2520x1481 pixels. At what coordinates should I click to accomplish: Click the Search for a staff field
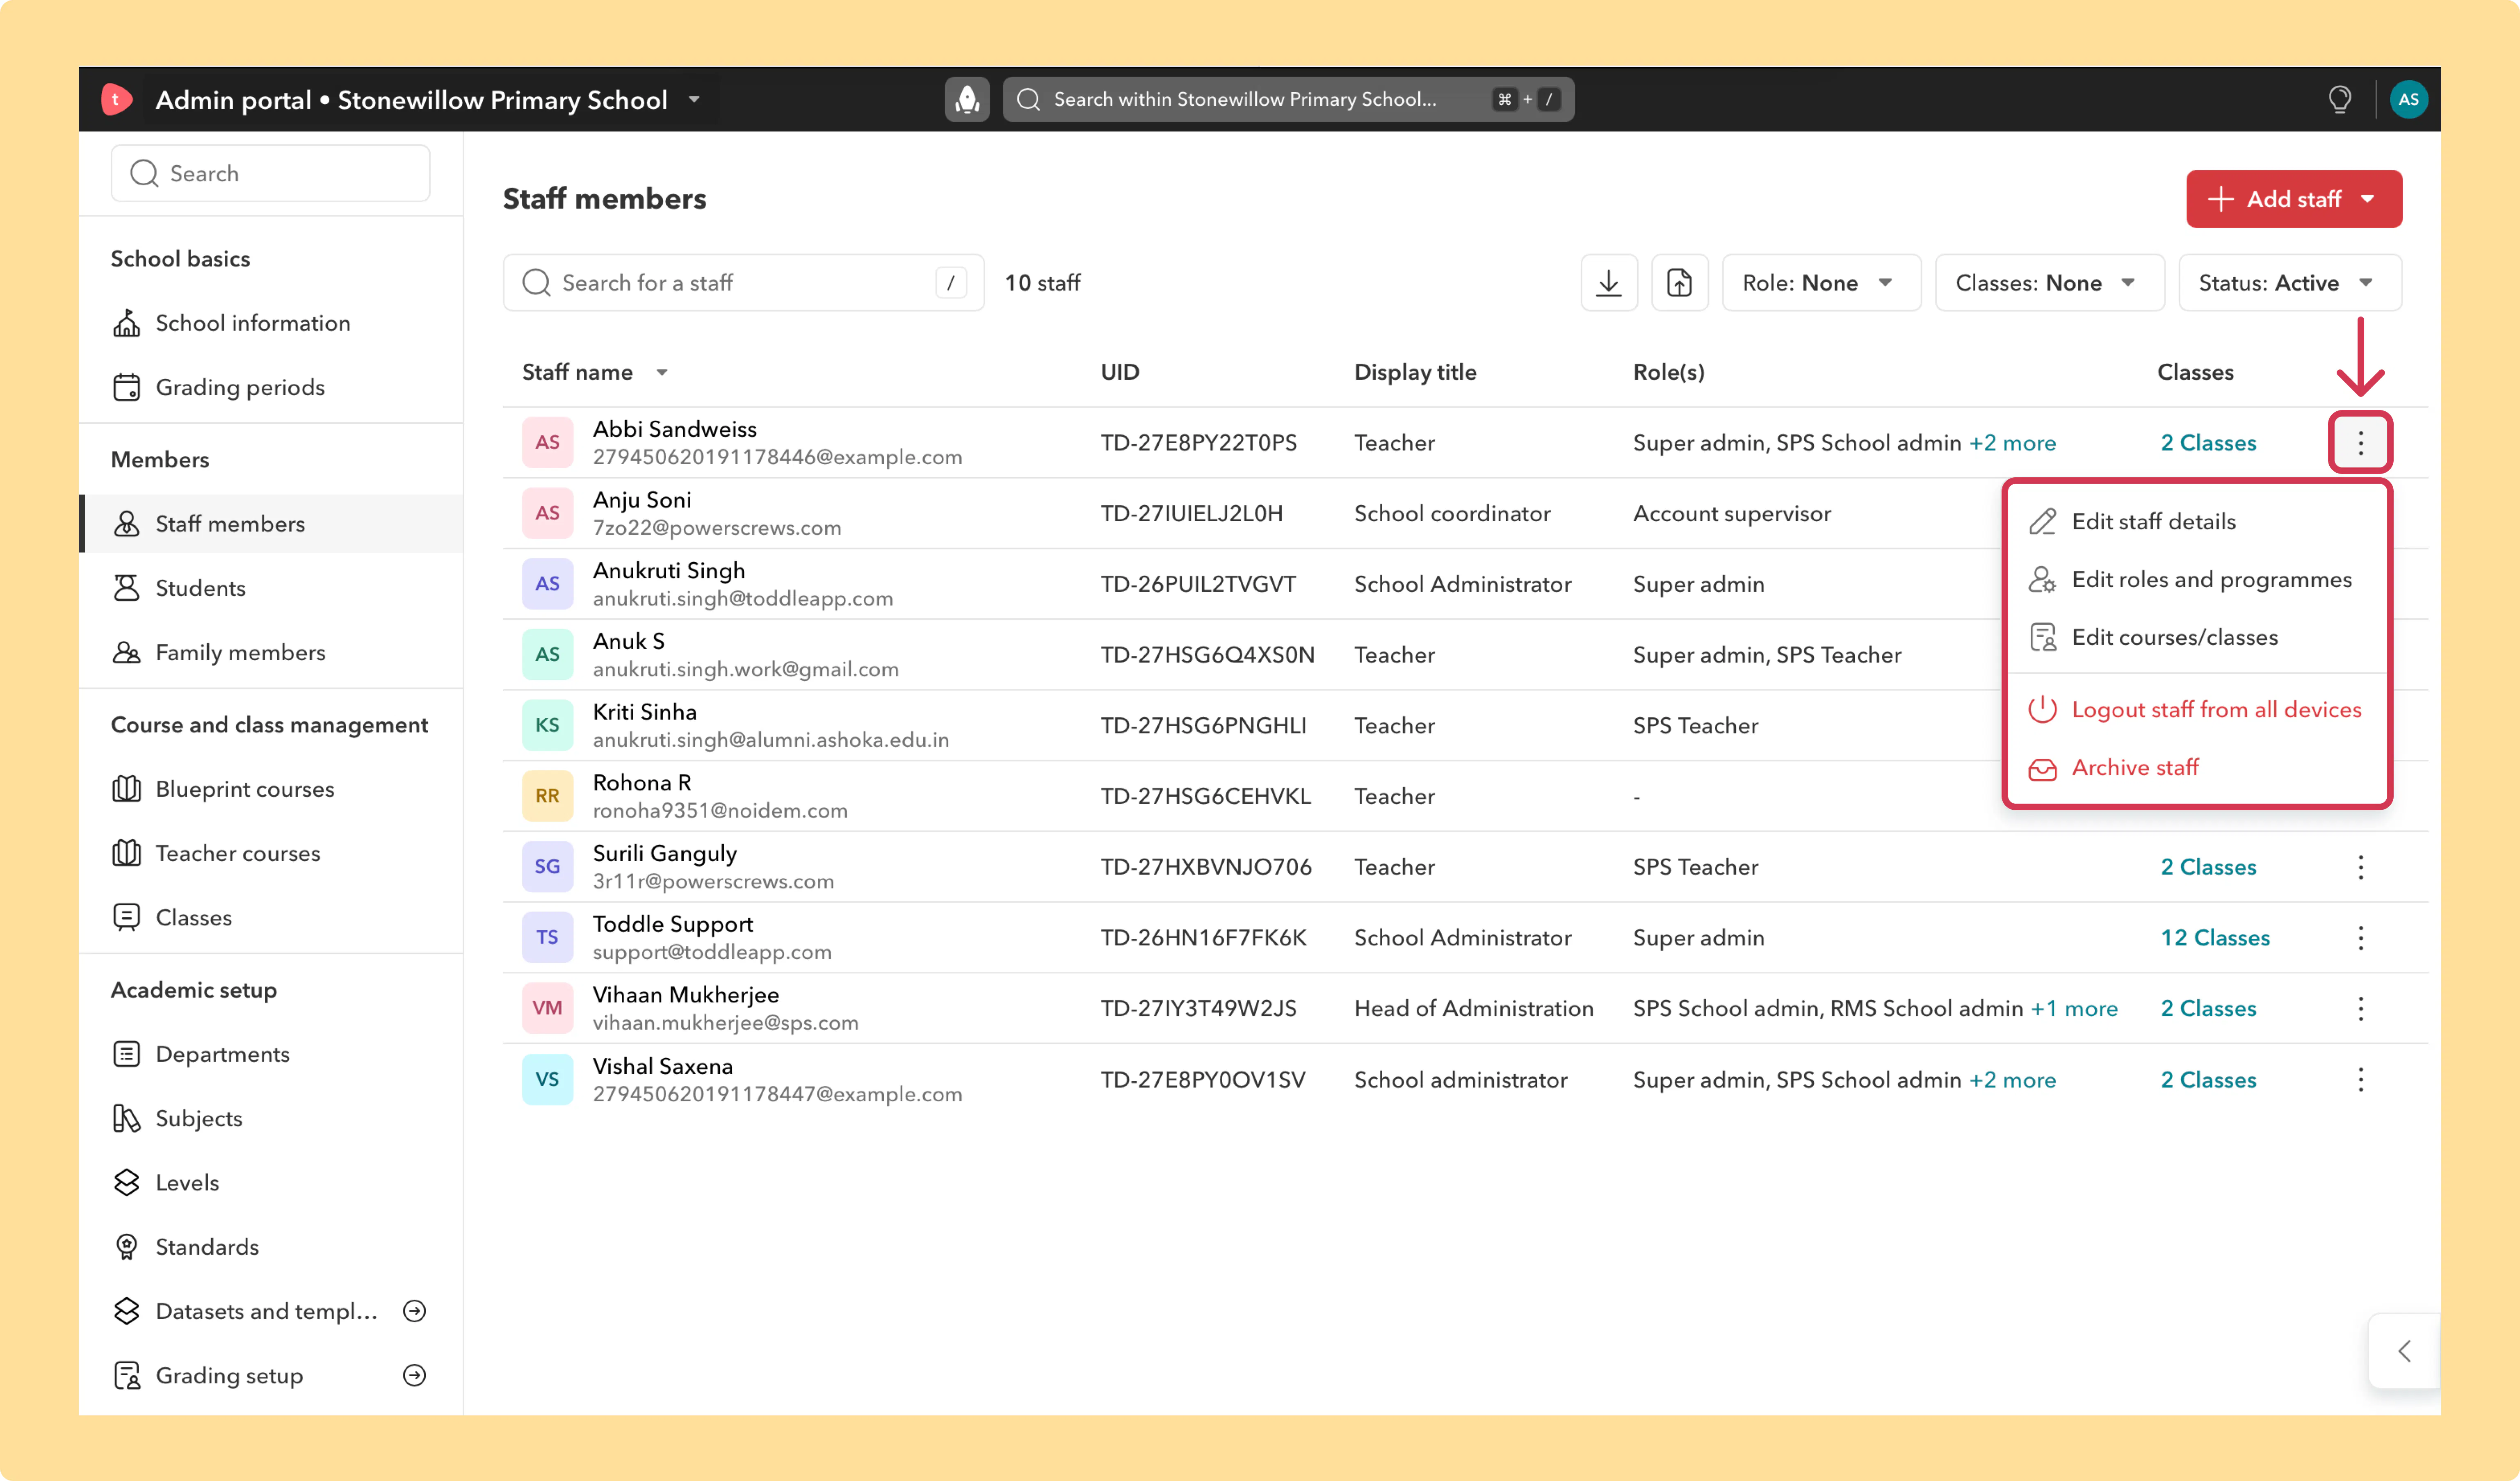coord(743,283)
